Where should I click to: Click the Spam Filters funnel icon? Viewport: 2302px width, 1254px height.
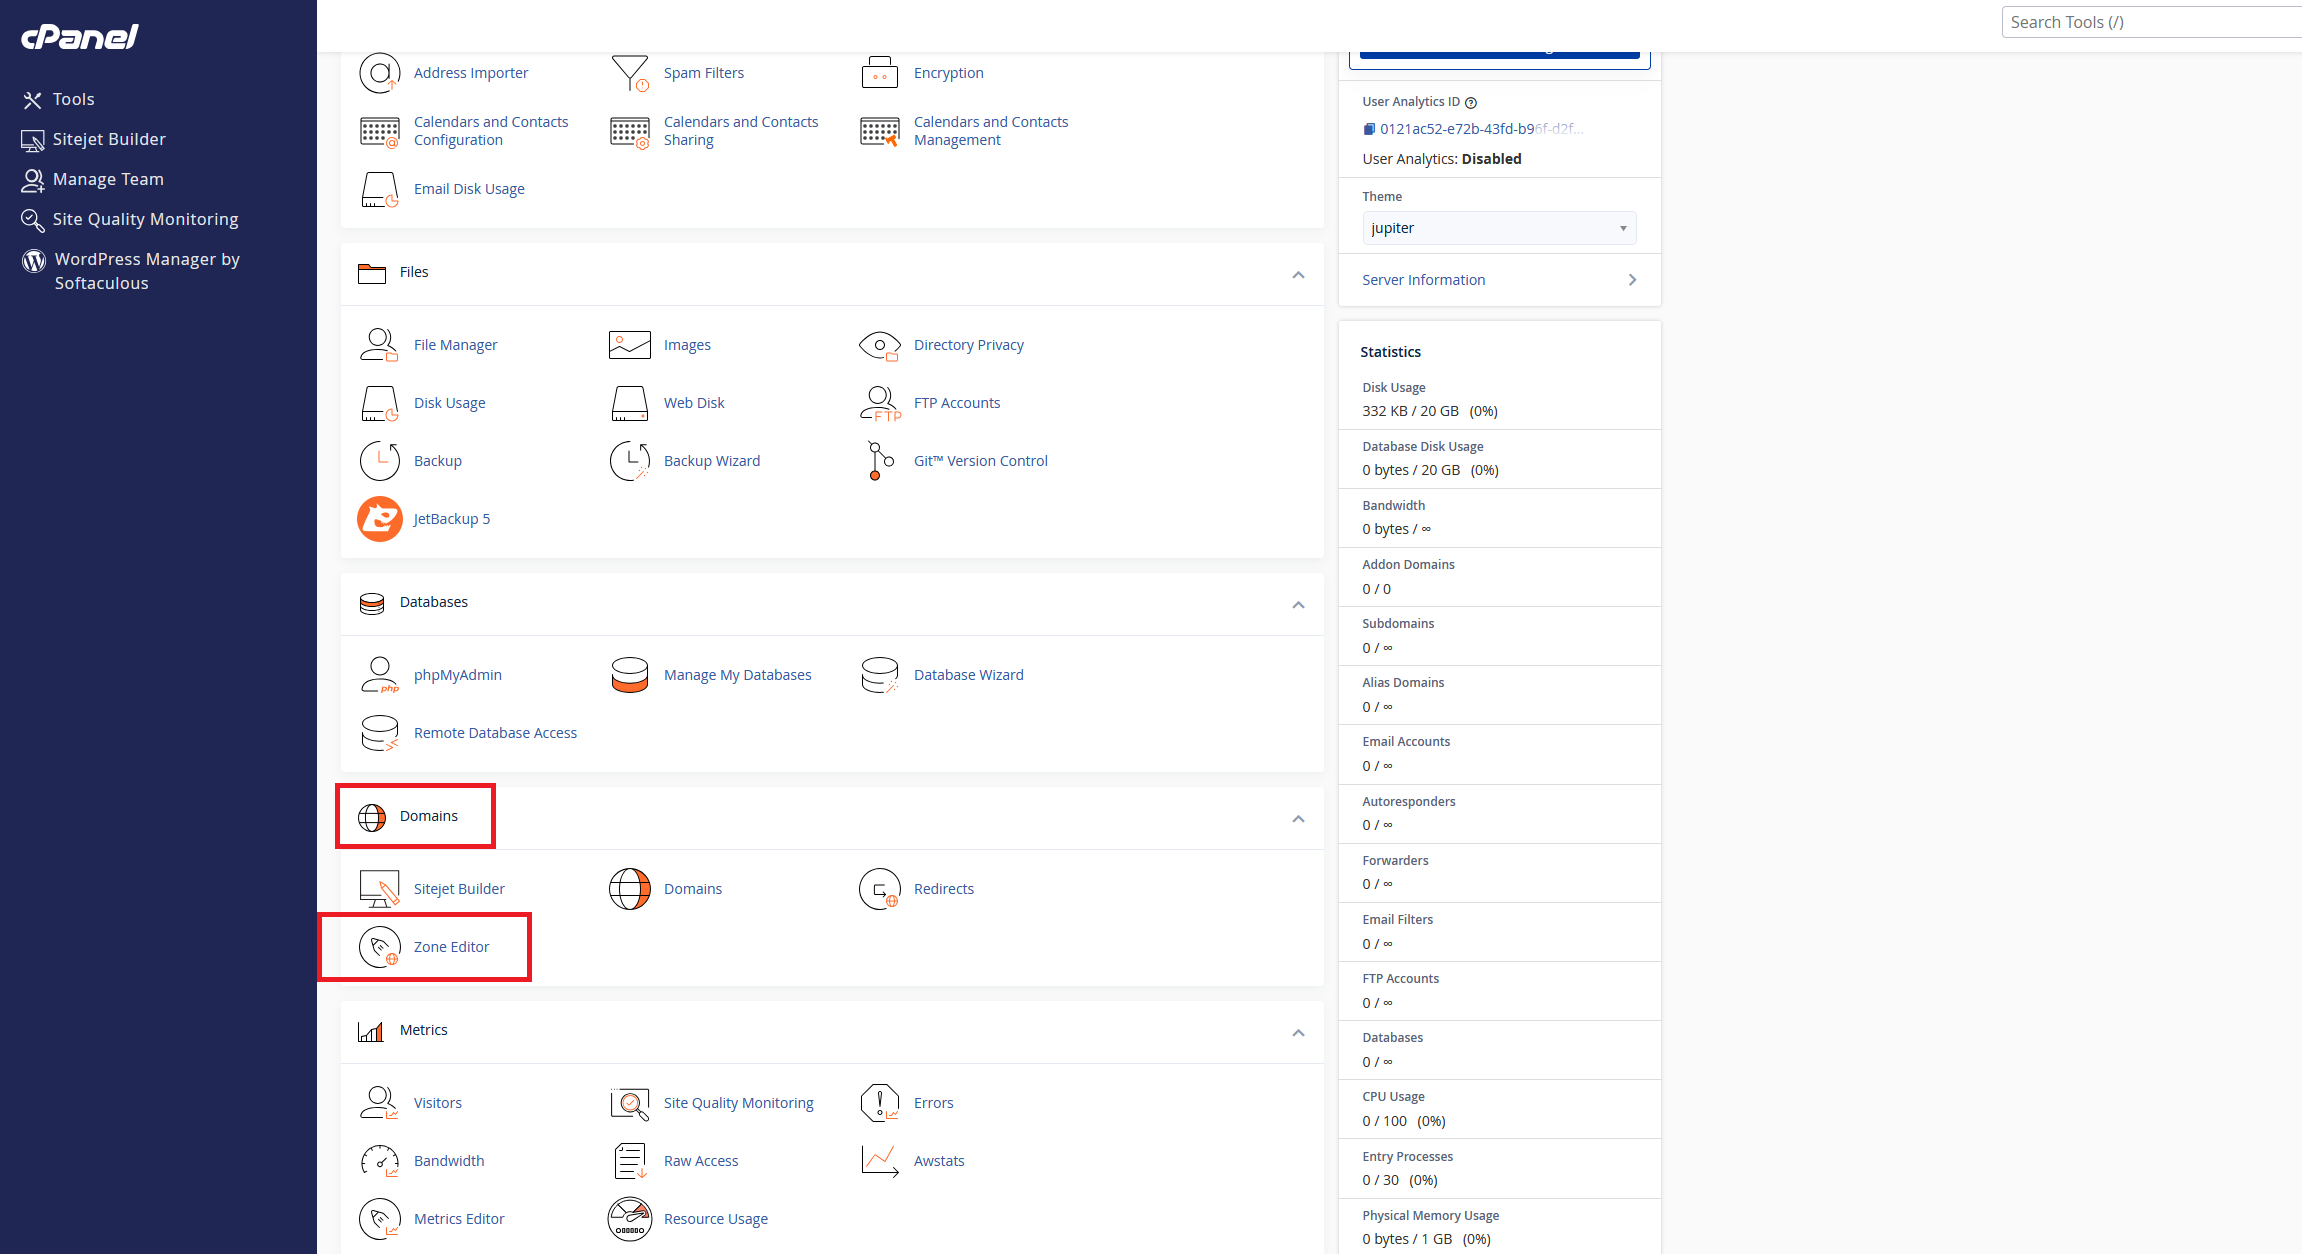(x=630, y=73)
